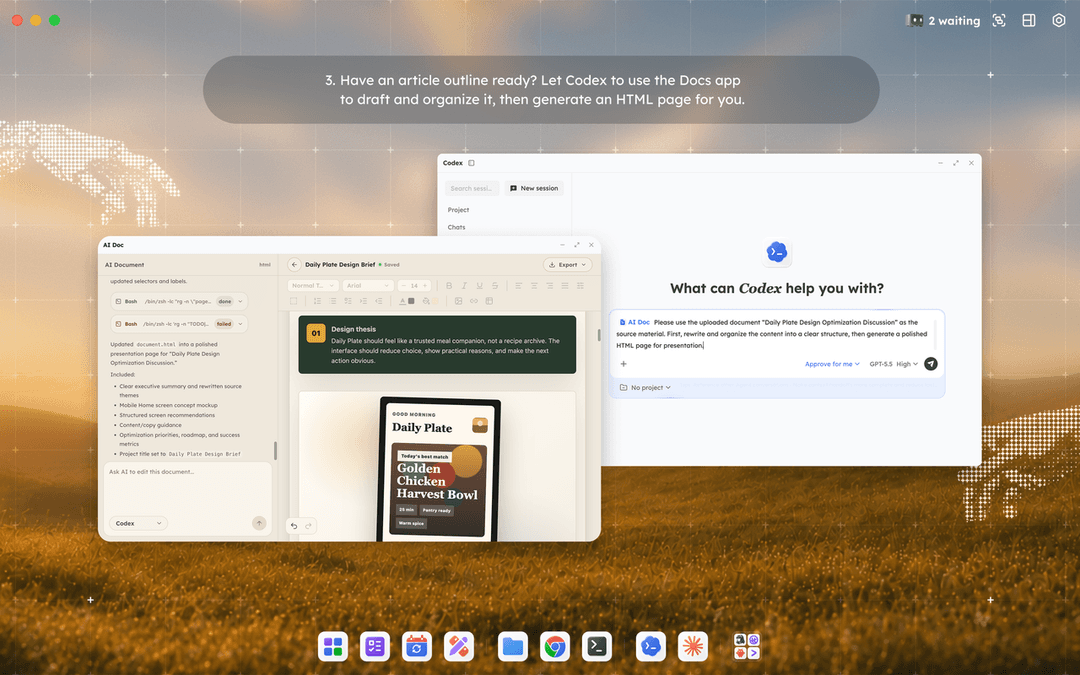This screenshot has height=675, width=1080.
Task: Open Normal Text style dropdown
Action: pyautogui.click(x=313, y=285)
